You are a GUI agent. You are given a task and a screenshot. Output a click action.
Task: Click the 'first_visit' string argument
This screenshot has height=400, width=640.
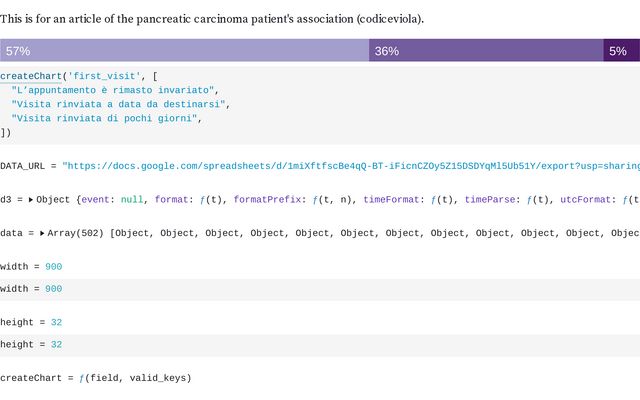click(105, 76)
